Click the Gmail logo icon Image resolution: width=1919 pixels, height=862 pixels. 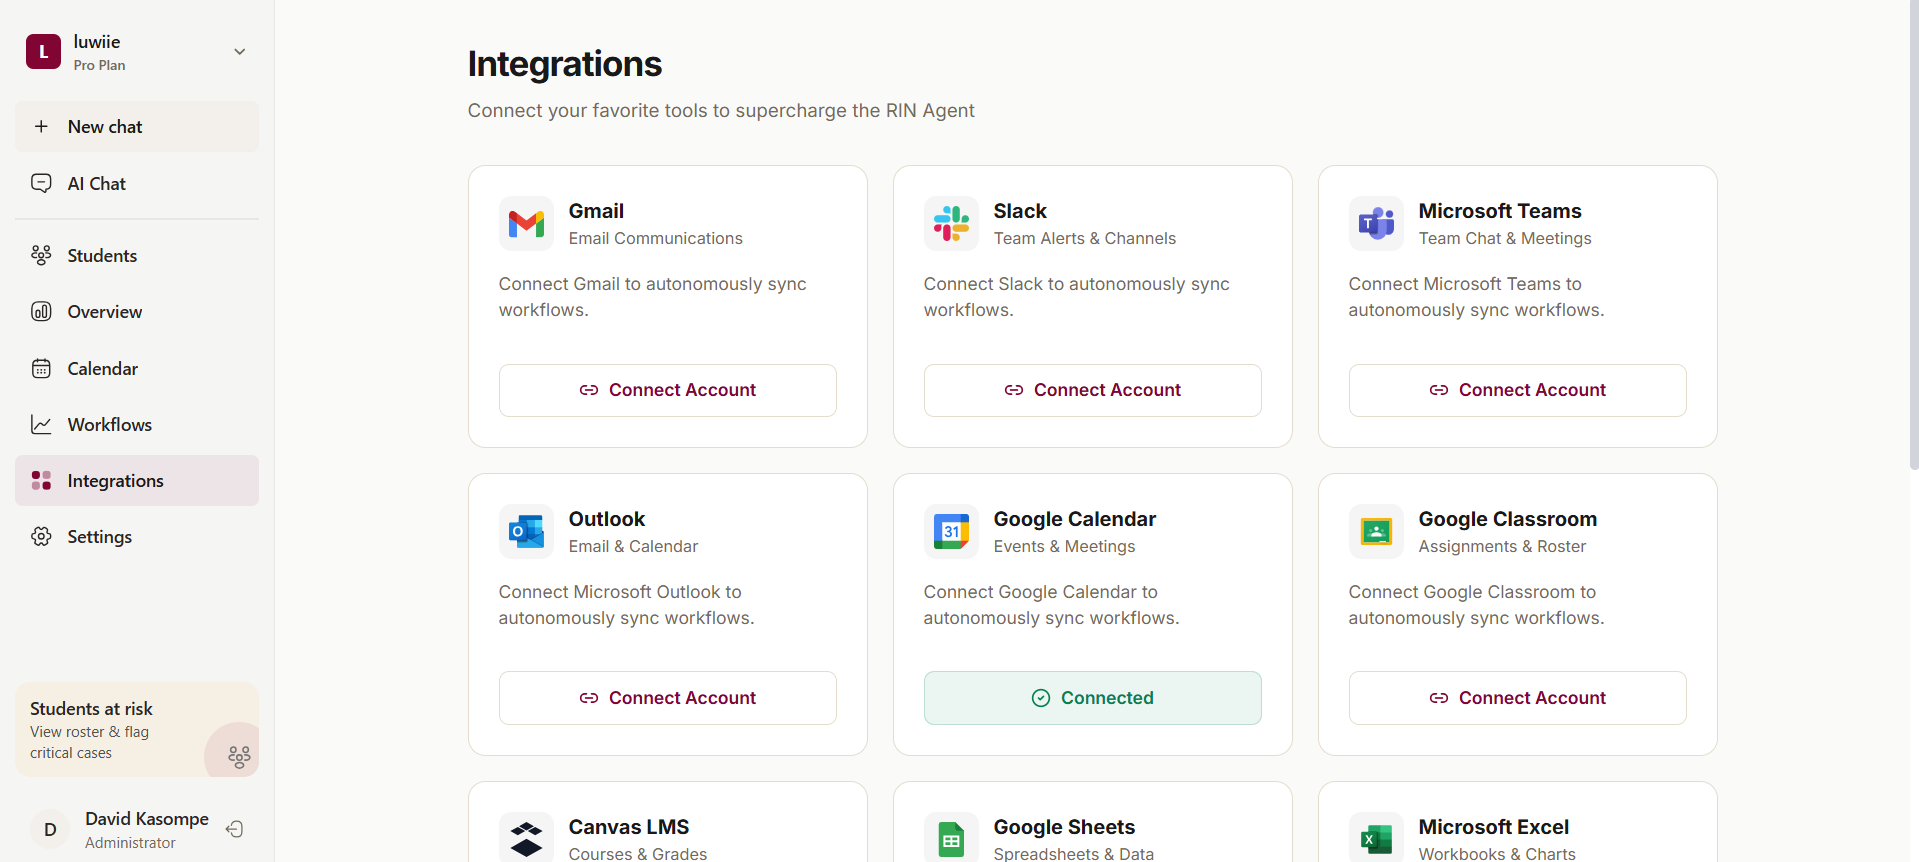(526, 224)
